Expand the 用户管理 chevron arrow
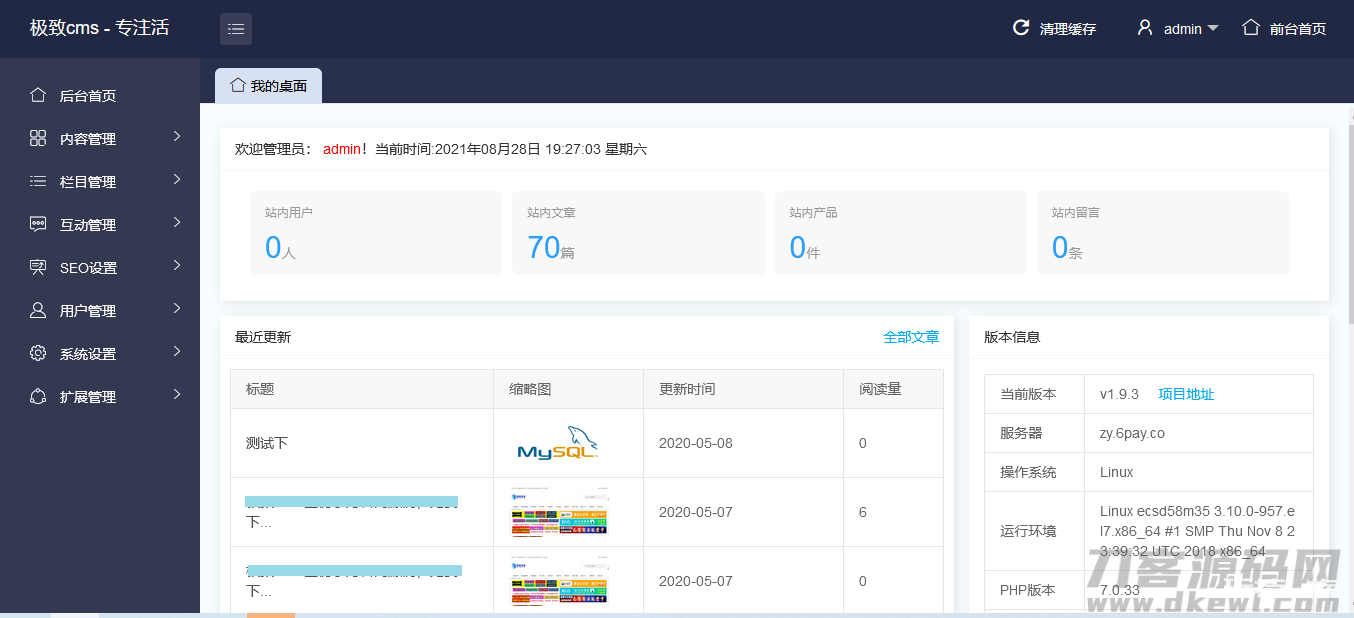 point(177,308)
